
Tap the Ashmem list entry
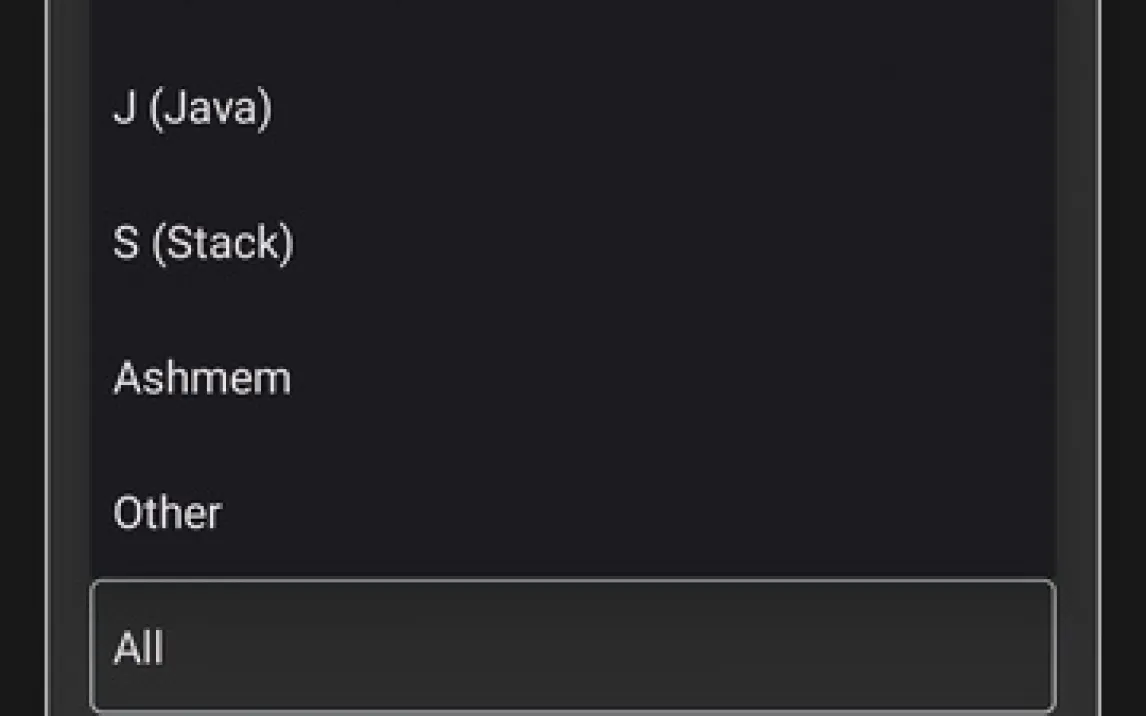202,378
